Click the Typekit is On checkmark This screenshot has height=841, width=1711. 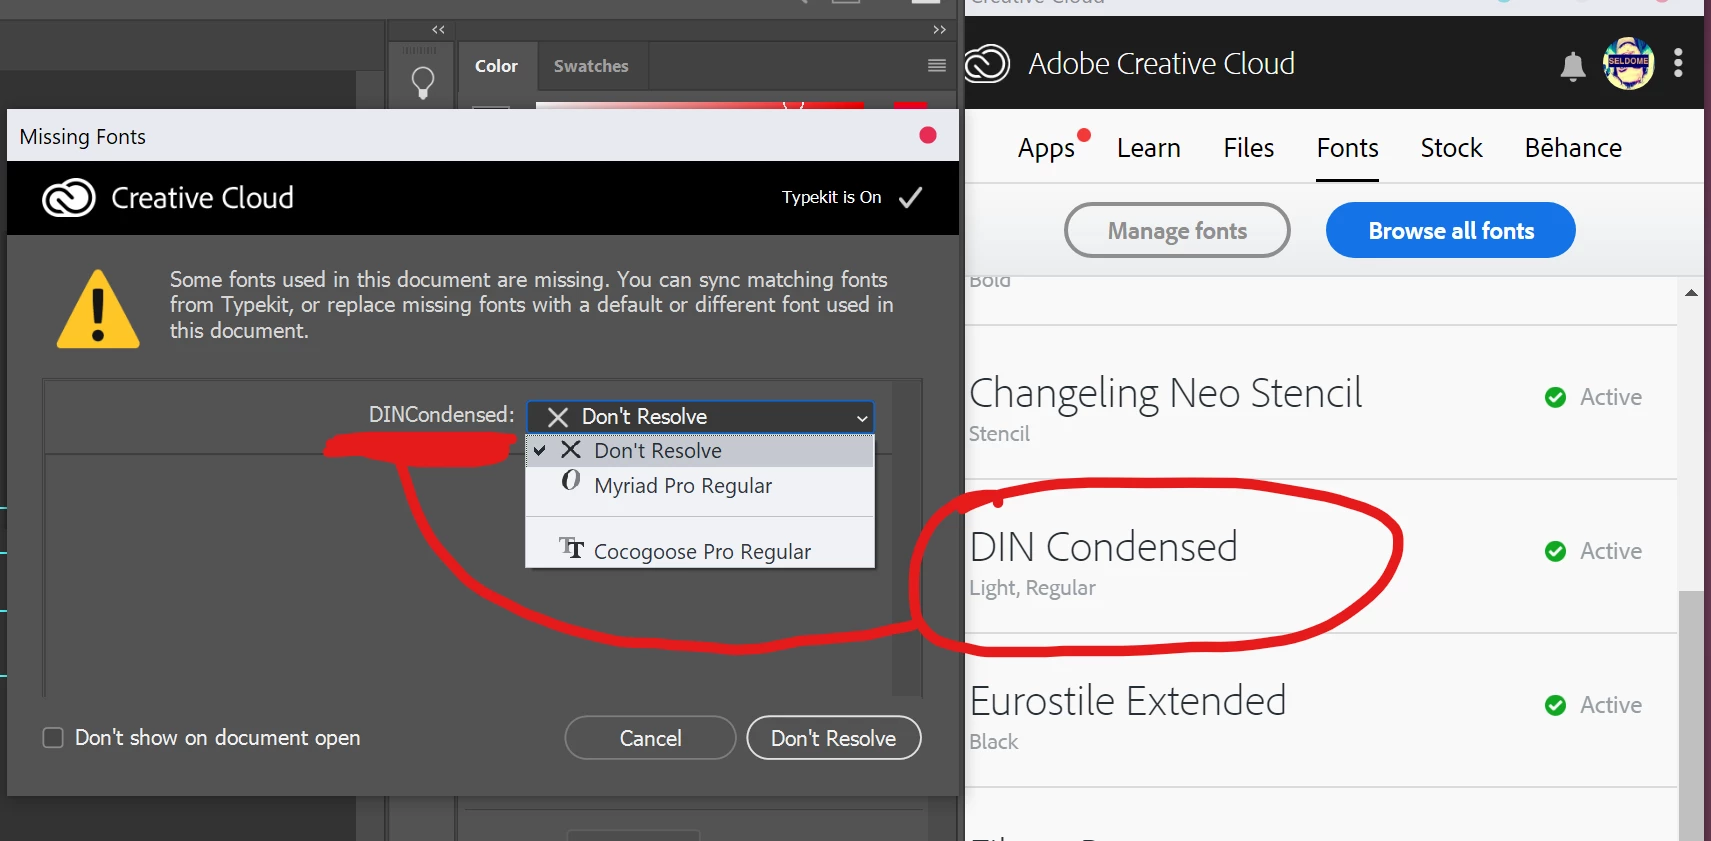pos(910,198)
